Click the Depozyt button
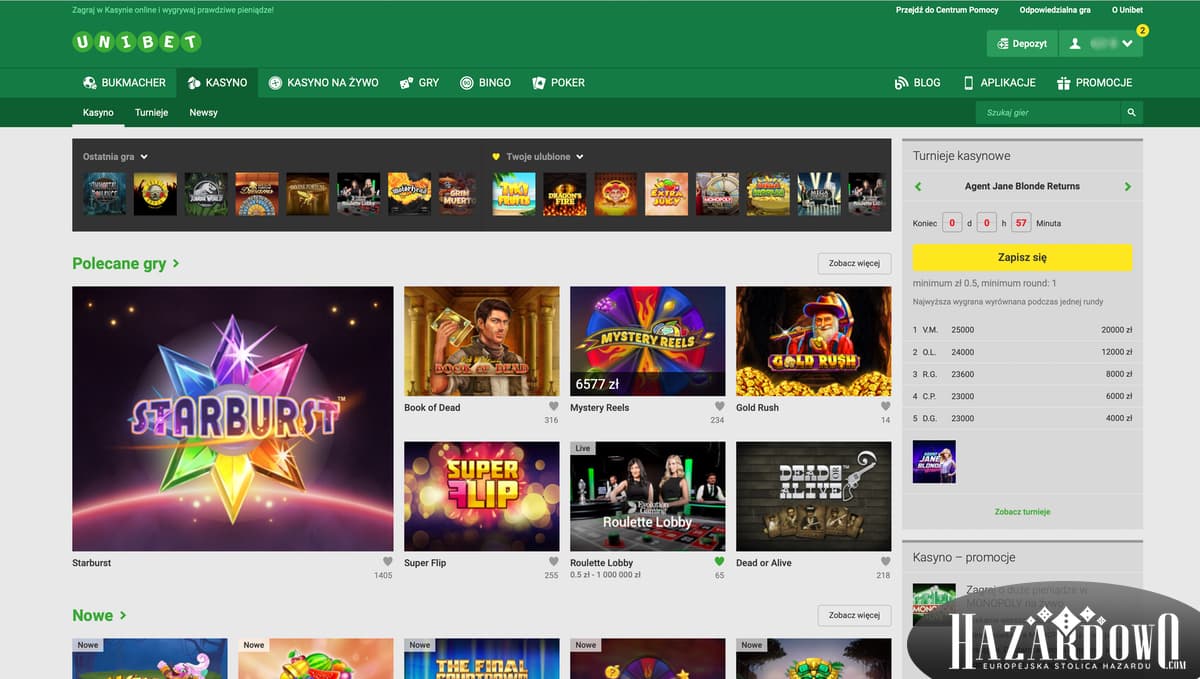Viewport: 1200px width, 679px height. 1021,44
